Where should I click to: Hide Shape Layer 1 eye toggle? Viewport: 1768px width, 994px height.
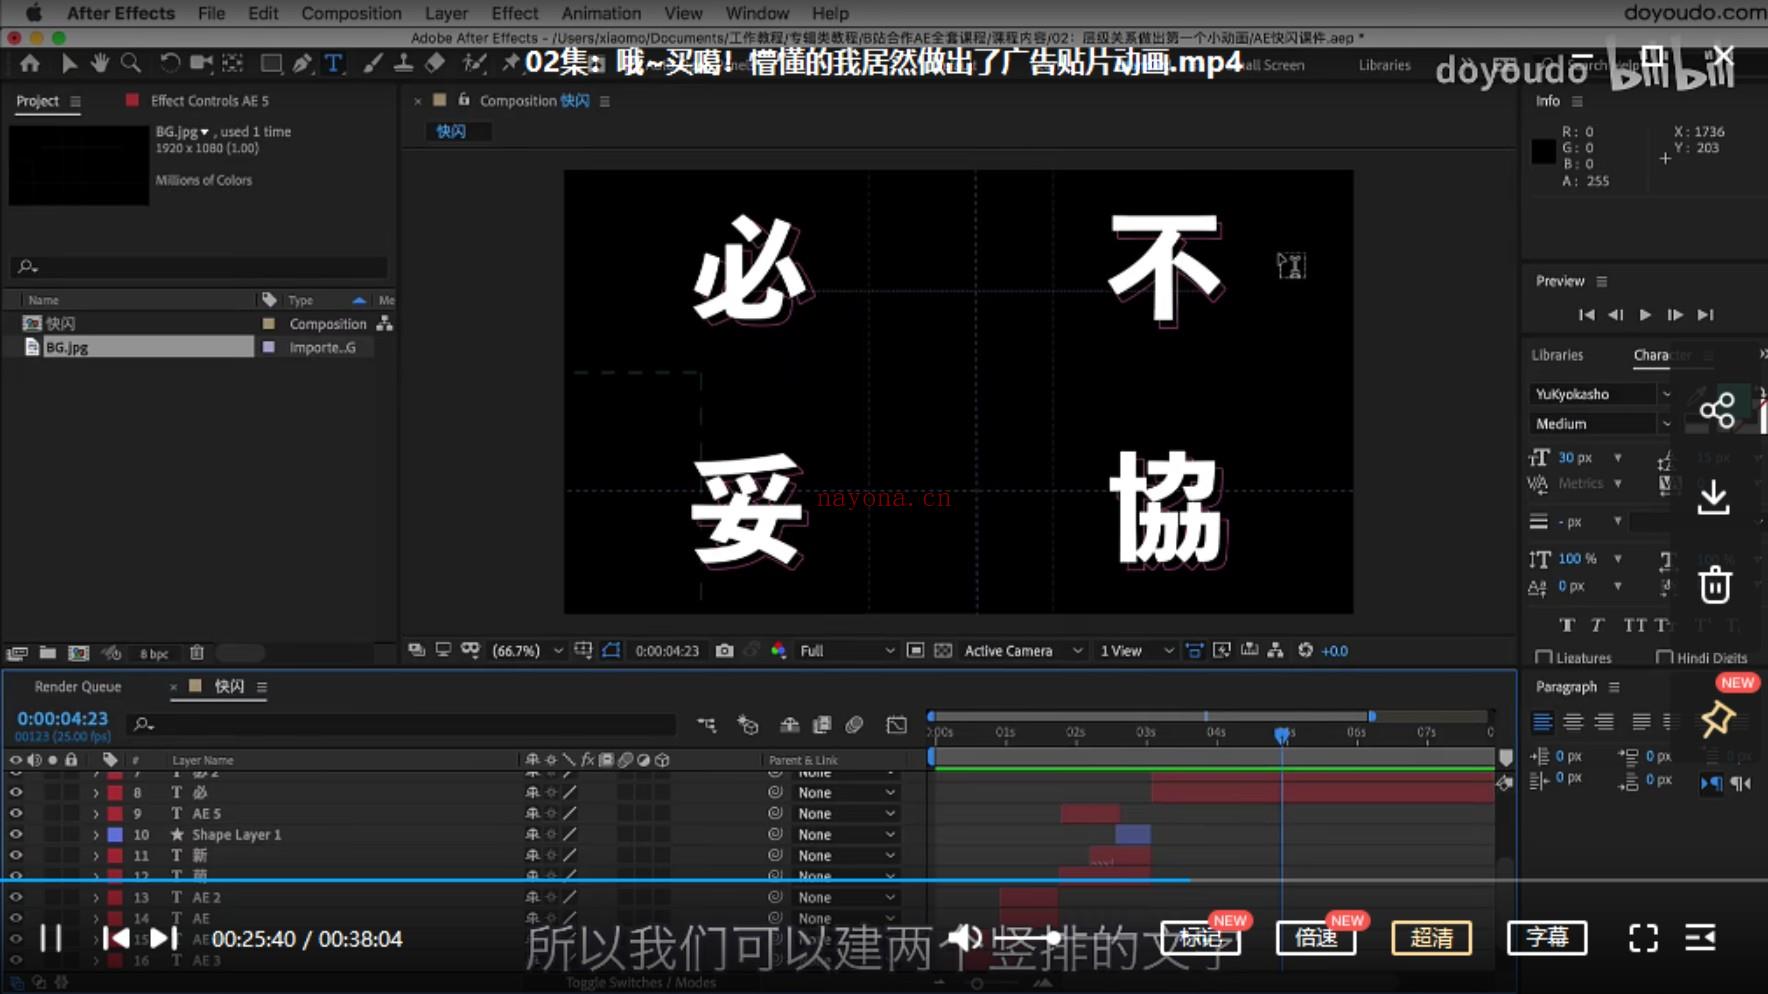pos(15,834)
